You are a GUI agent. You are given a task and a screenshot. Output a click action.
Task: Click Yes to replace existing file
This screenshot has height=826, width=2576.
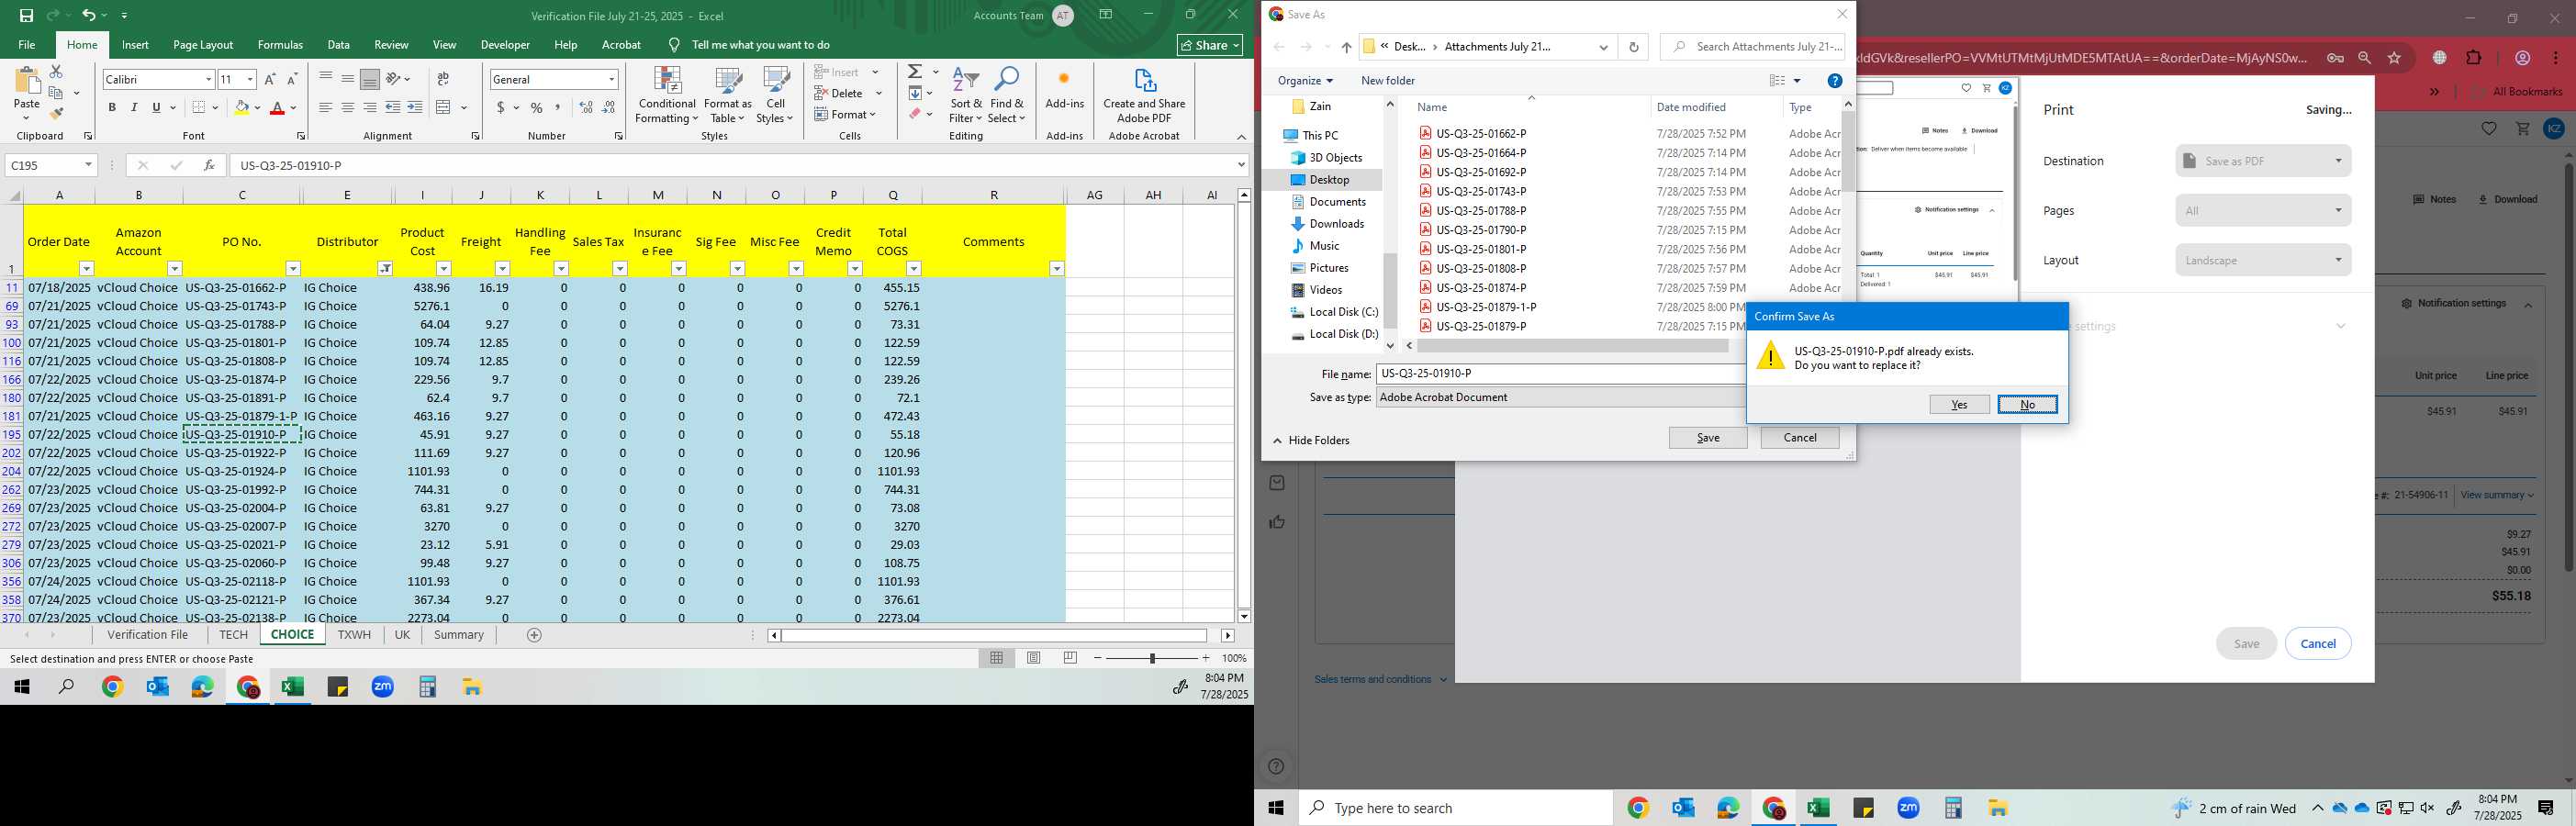pos(1959,405)
